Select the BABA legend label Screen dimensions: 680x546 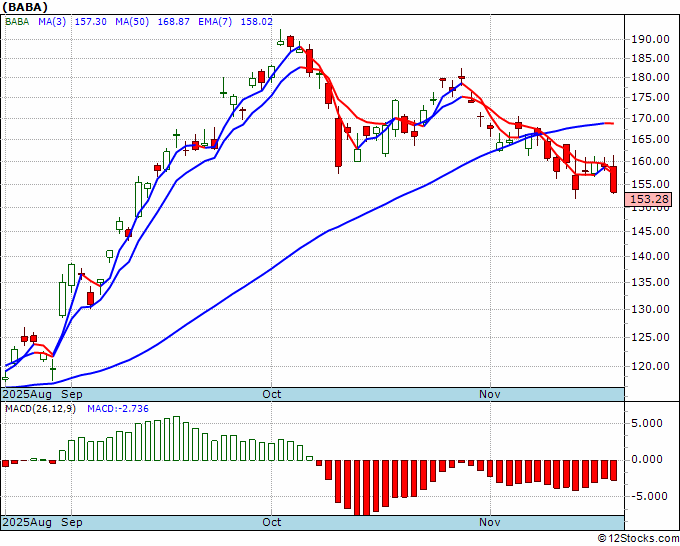(17, 21)
